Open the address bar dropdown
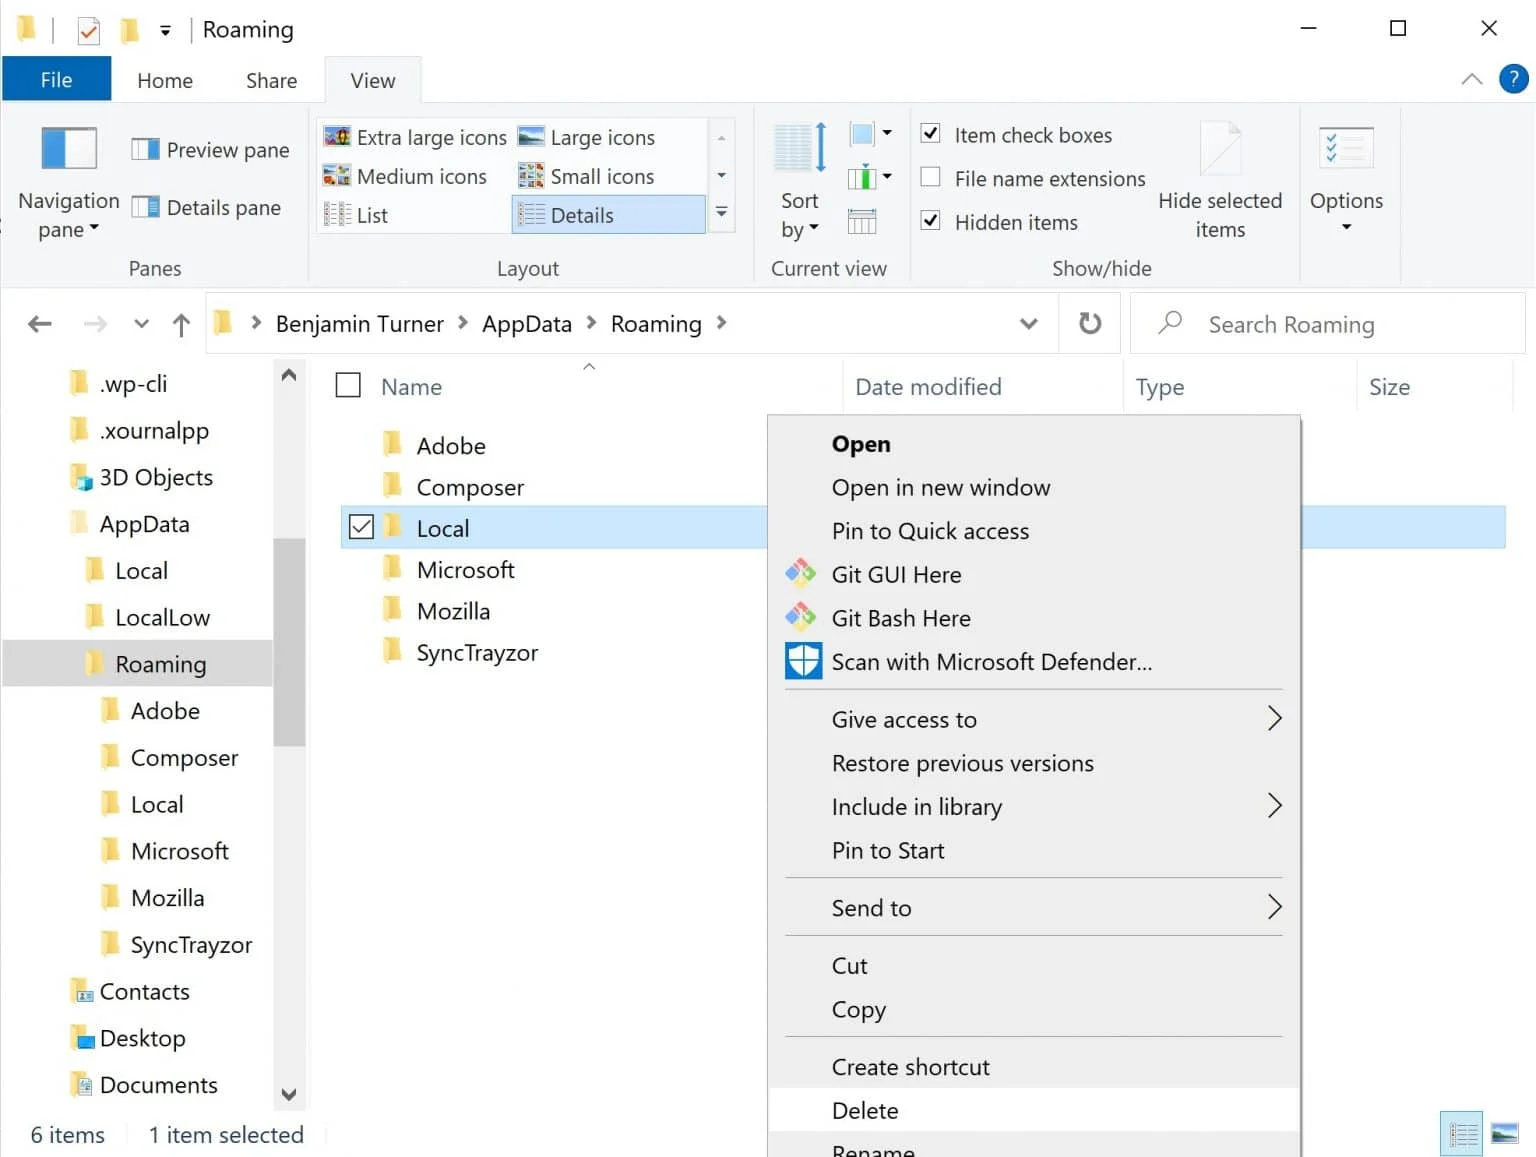Screen dimensions: 1536x1157 [x=1028, y=323]
